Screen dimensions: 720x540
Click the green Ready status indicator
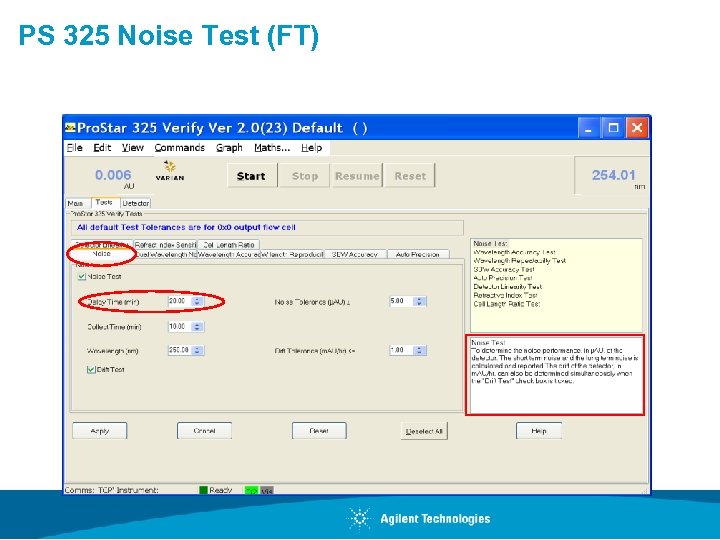[203, 490]
